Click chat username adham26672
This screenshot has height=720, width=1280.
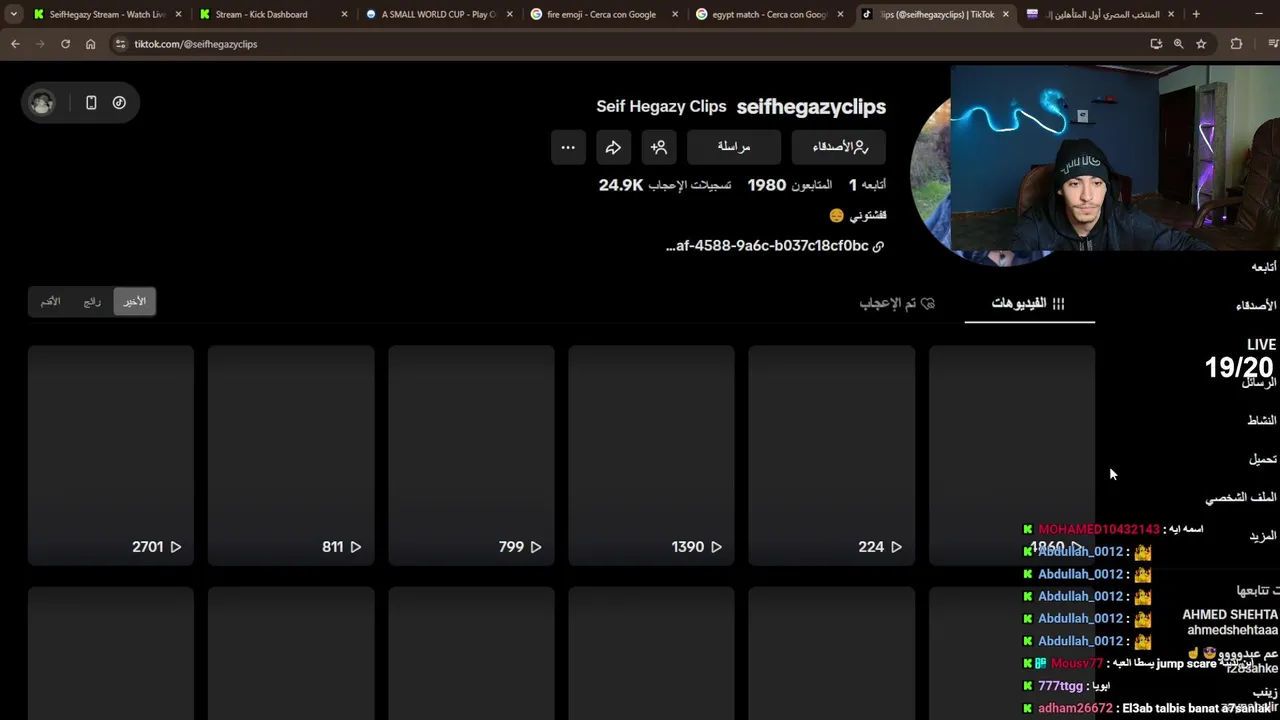(x=1075, y=708)
